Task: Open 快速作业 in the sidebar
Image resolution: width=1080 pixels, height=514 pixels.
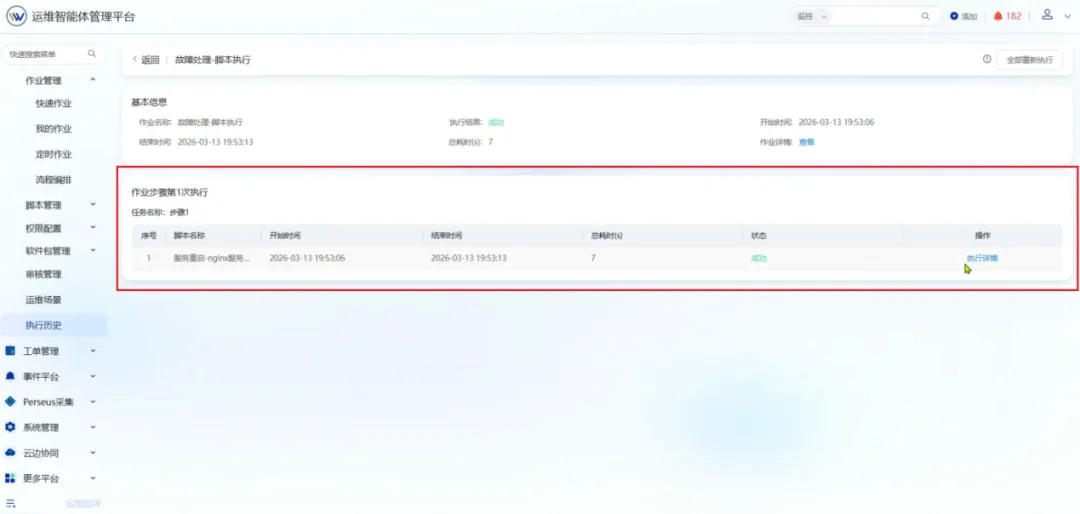Action: click(54, 104)
